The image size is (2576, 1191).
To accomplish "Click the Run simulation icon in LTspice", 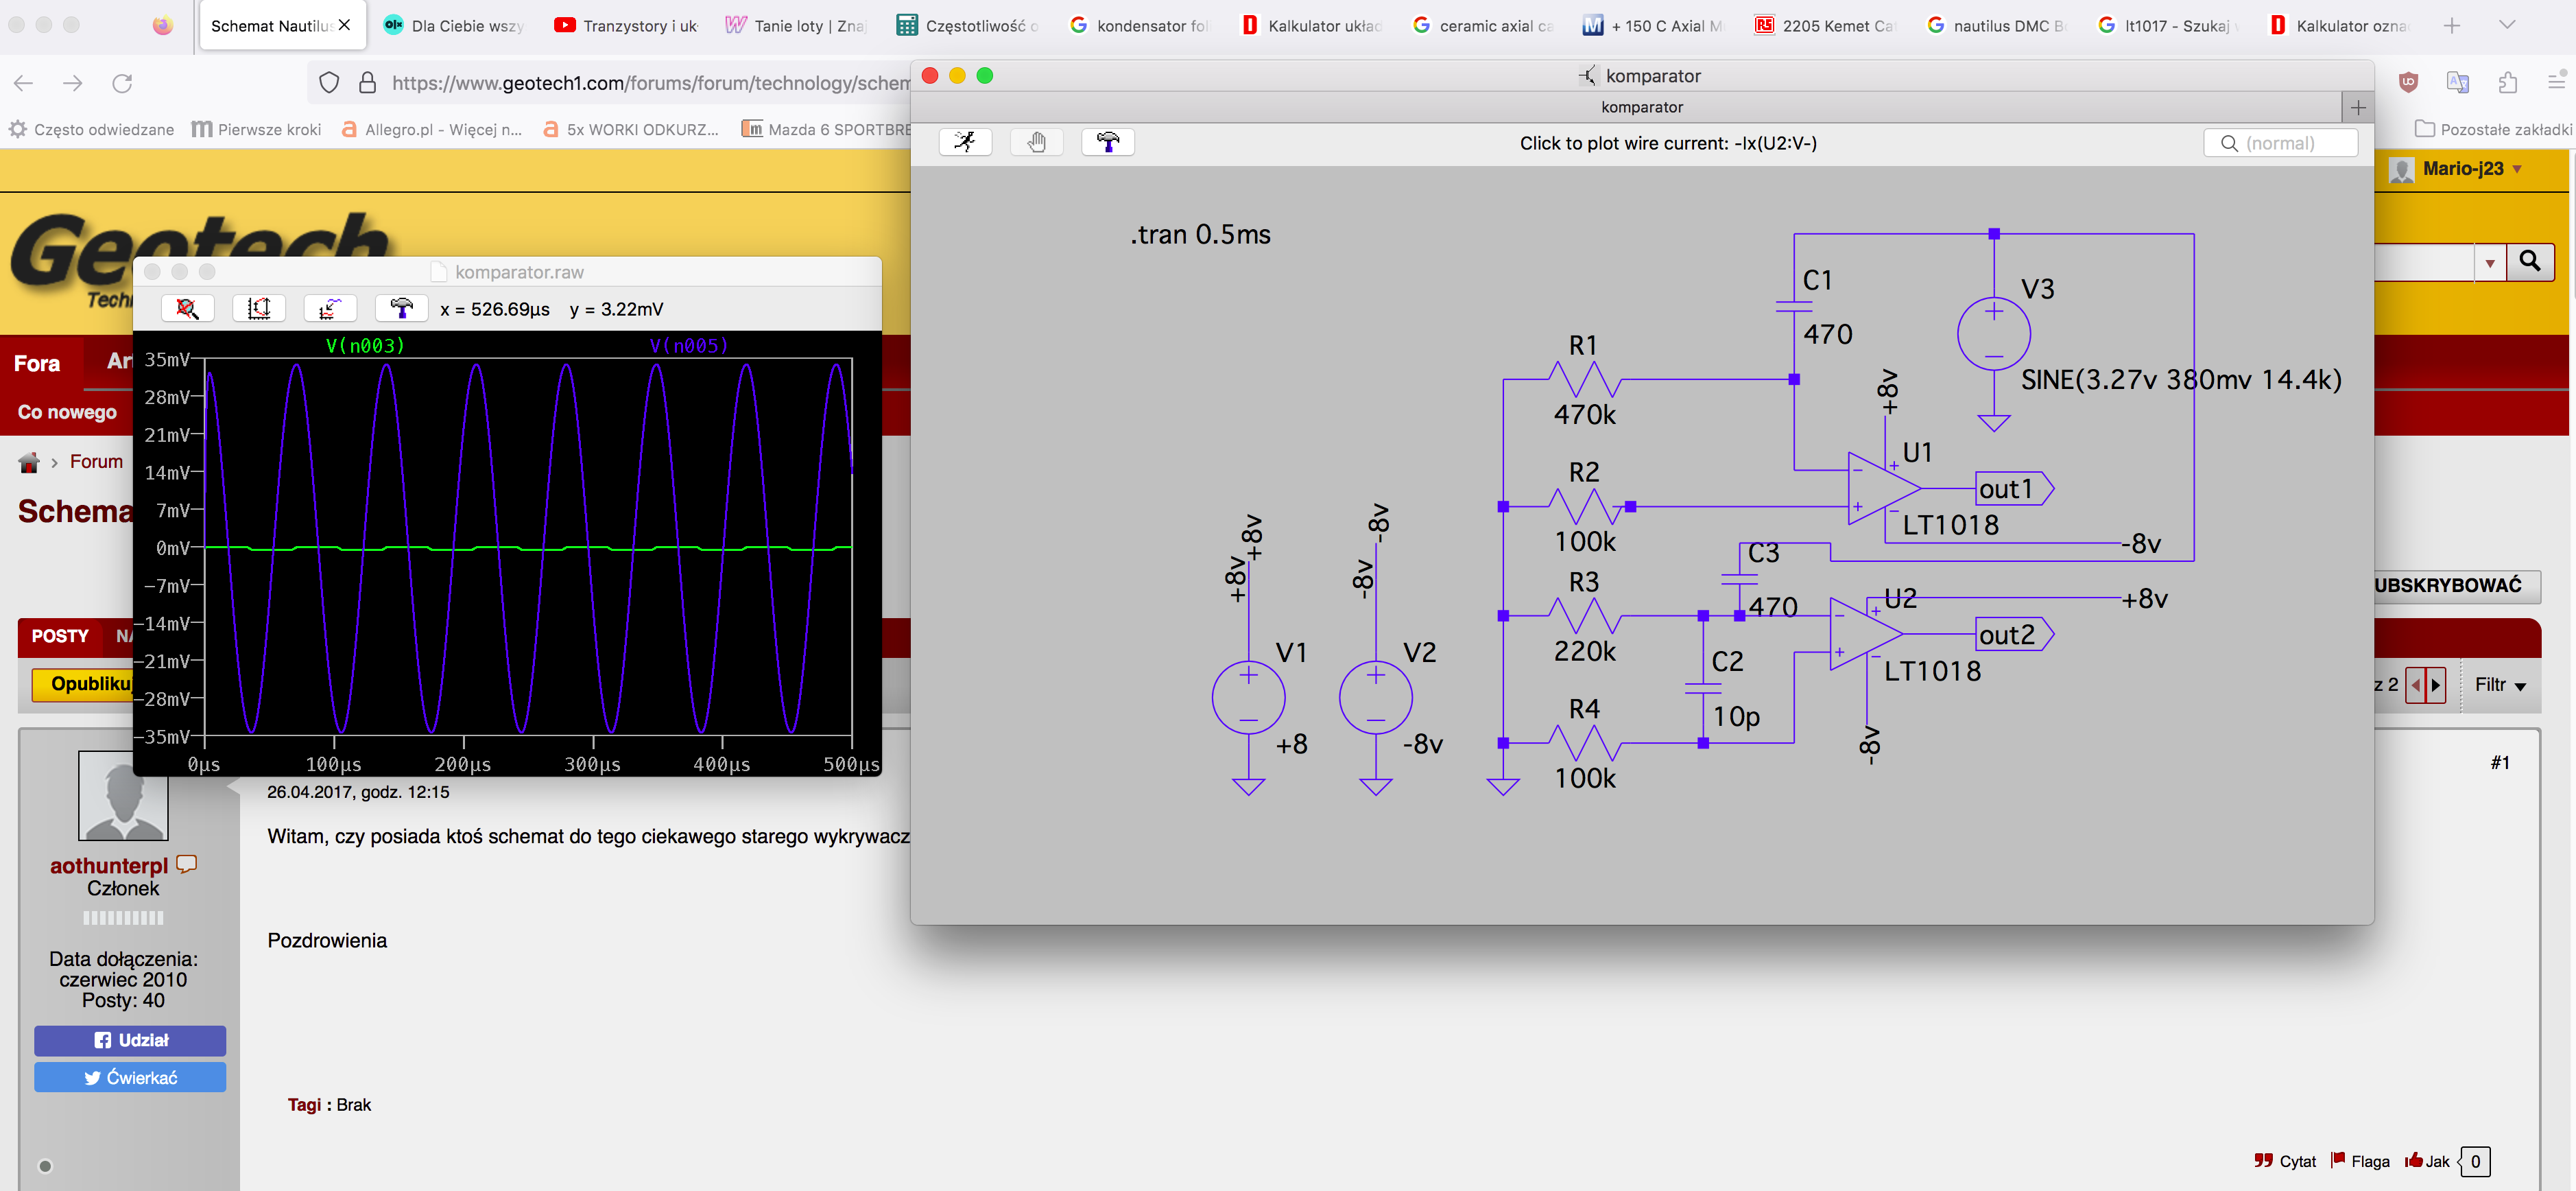I will pos(965,142).
